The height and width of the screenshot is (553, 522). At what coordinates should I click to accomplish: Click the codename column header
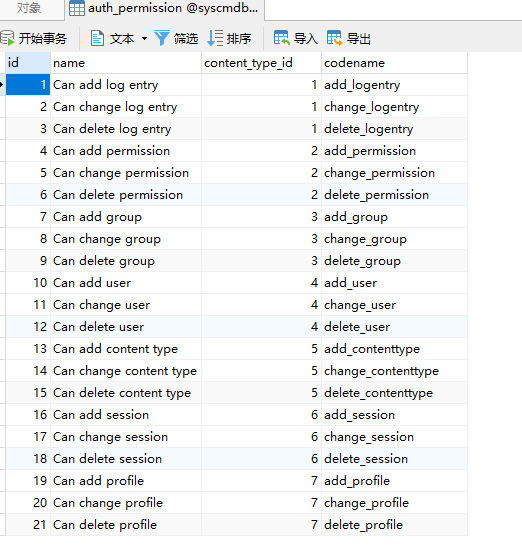[x=394, y=63]
